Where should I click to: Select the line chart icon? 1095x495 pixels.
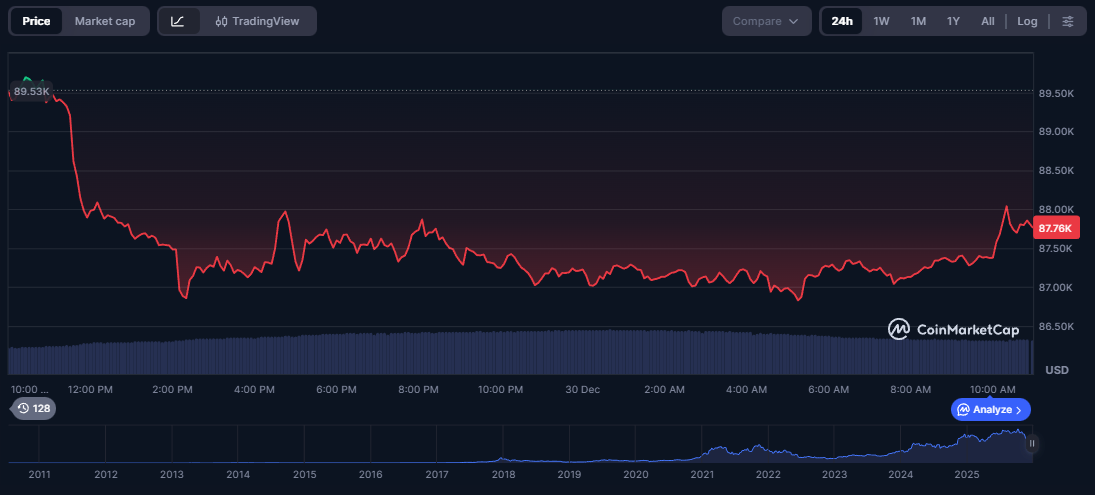click(178, 21)
